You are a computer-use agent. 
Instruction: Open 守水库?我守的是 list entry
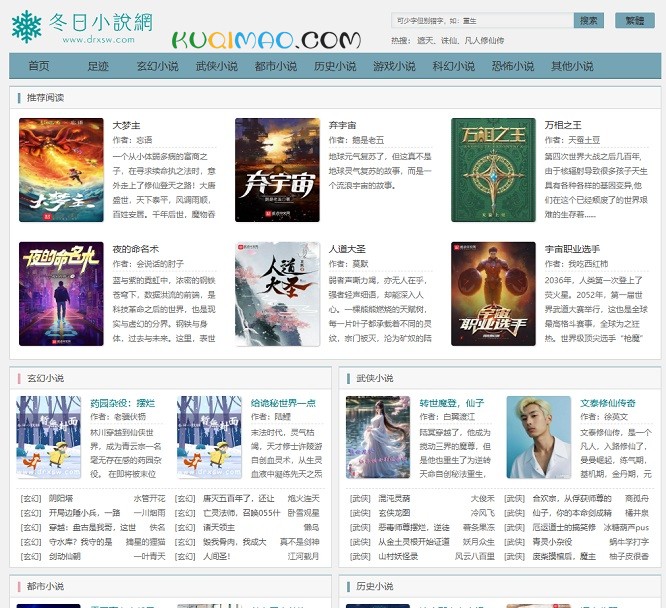(81, 542)
